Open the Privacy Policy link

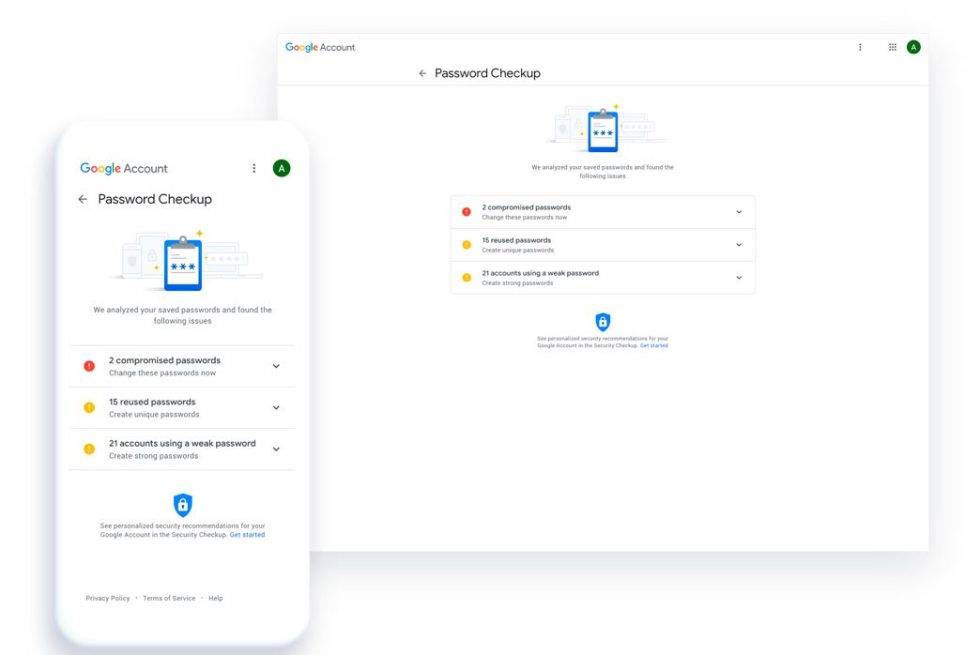click(x=107, y=597)
